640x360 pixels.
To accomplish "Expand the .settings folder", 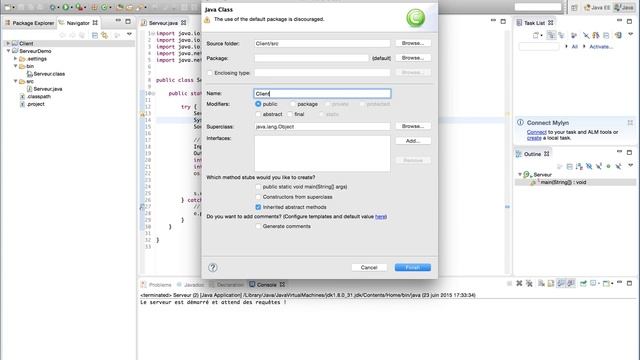I will pyautogui.click(x=16, y=58).
